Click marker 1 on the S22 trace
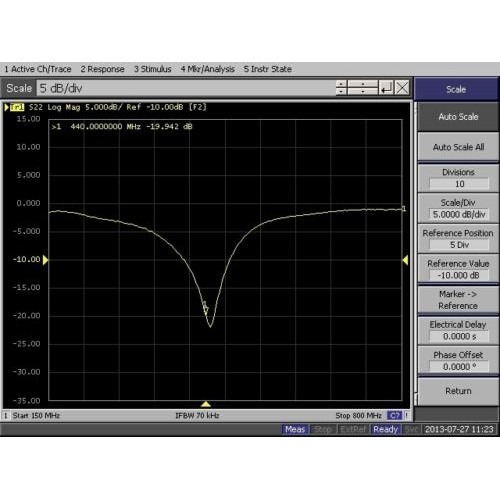The width and height of the screenshot is (500, 500). tap(205, 308)
